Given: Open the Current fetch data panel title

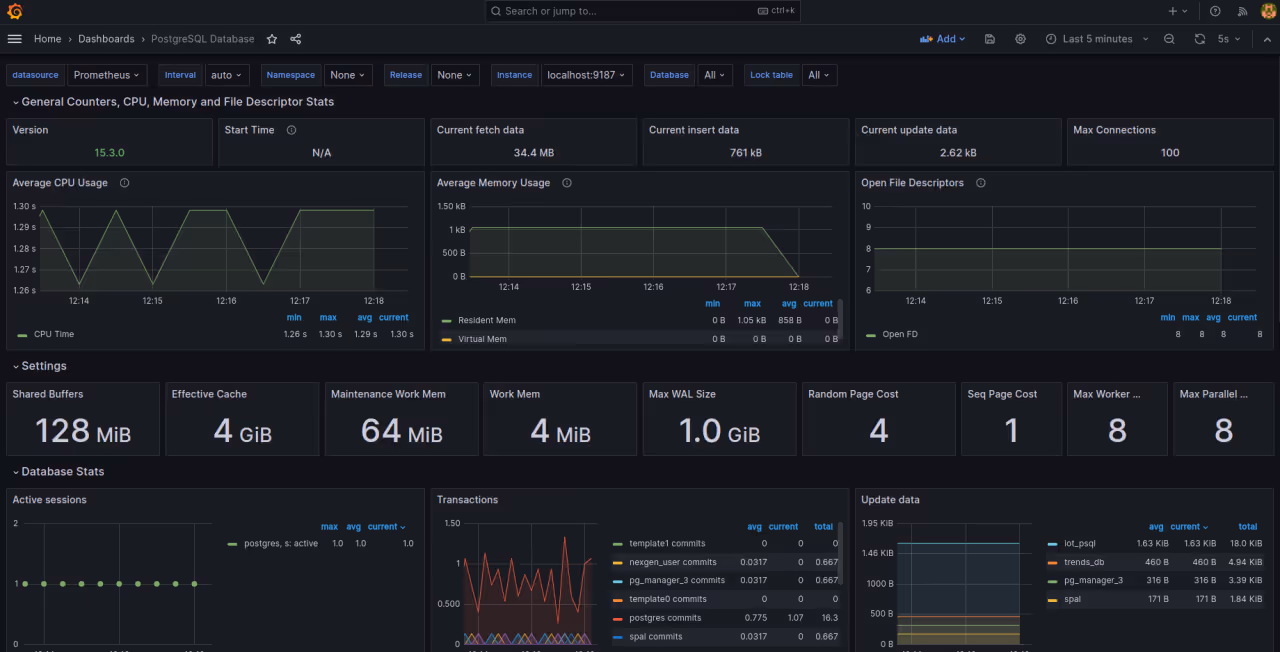Looking at the screenshot, I should pyautogui.click(x=480, y=130).
